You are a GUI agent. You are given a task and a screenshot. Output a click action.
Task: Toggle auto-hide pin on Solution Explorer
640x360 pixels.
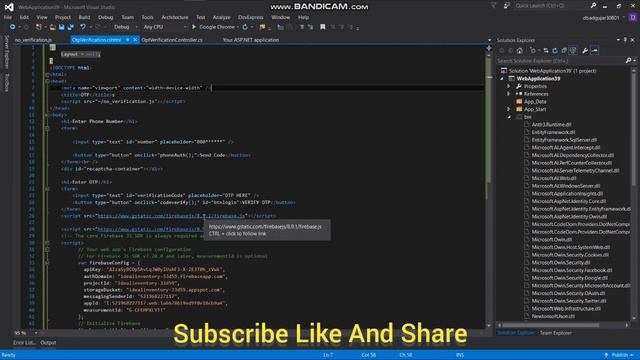tap(625, 40)
